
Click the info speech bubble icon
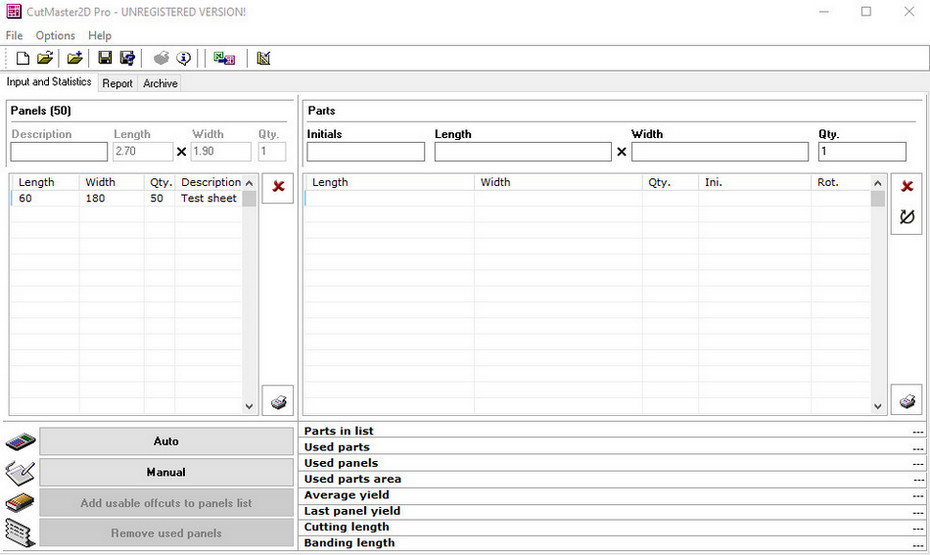[183, 59]
